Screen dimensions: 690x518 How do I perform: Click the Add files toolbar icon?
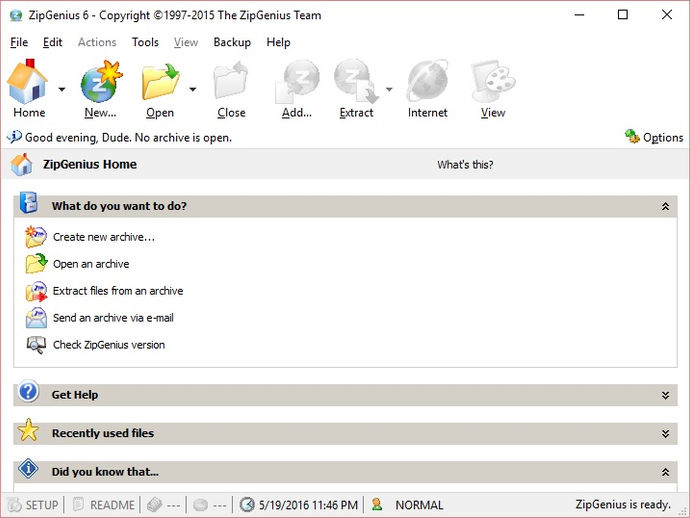(x=297, y=82)
